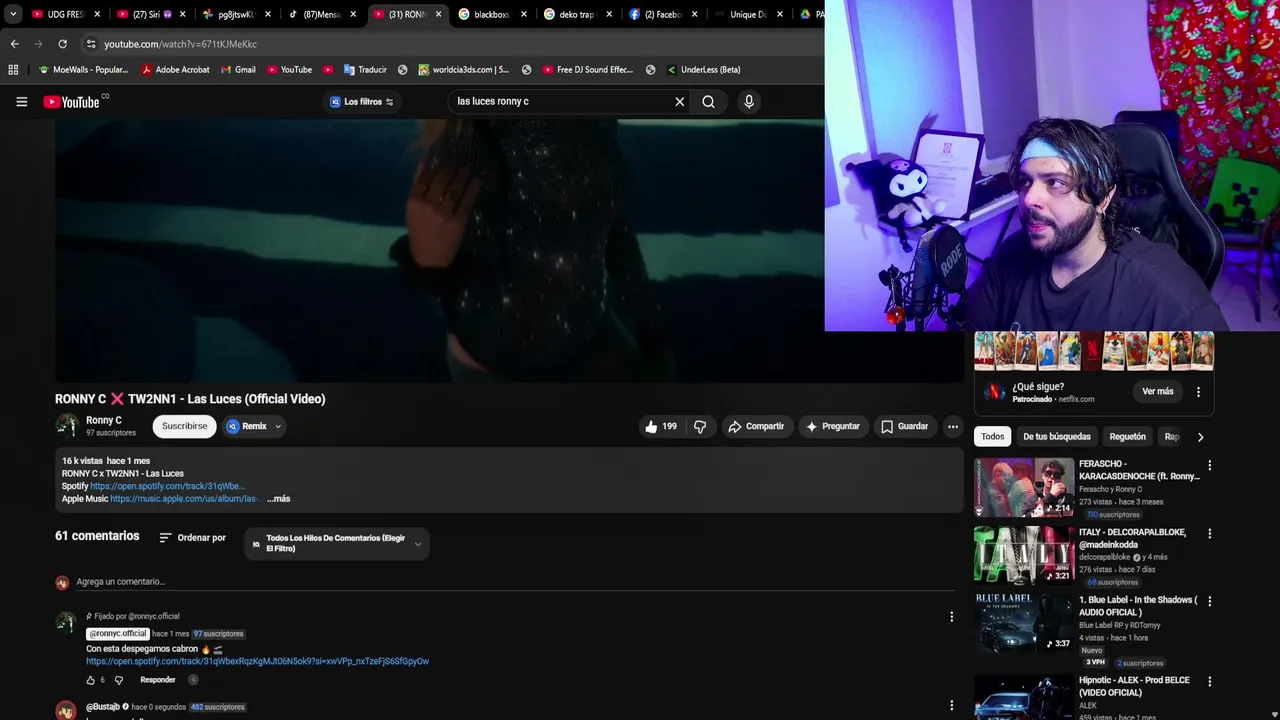Open site information icon in address bar

(x=91, y=44)
